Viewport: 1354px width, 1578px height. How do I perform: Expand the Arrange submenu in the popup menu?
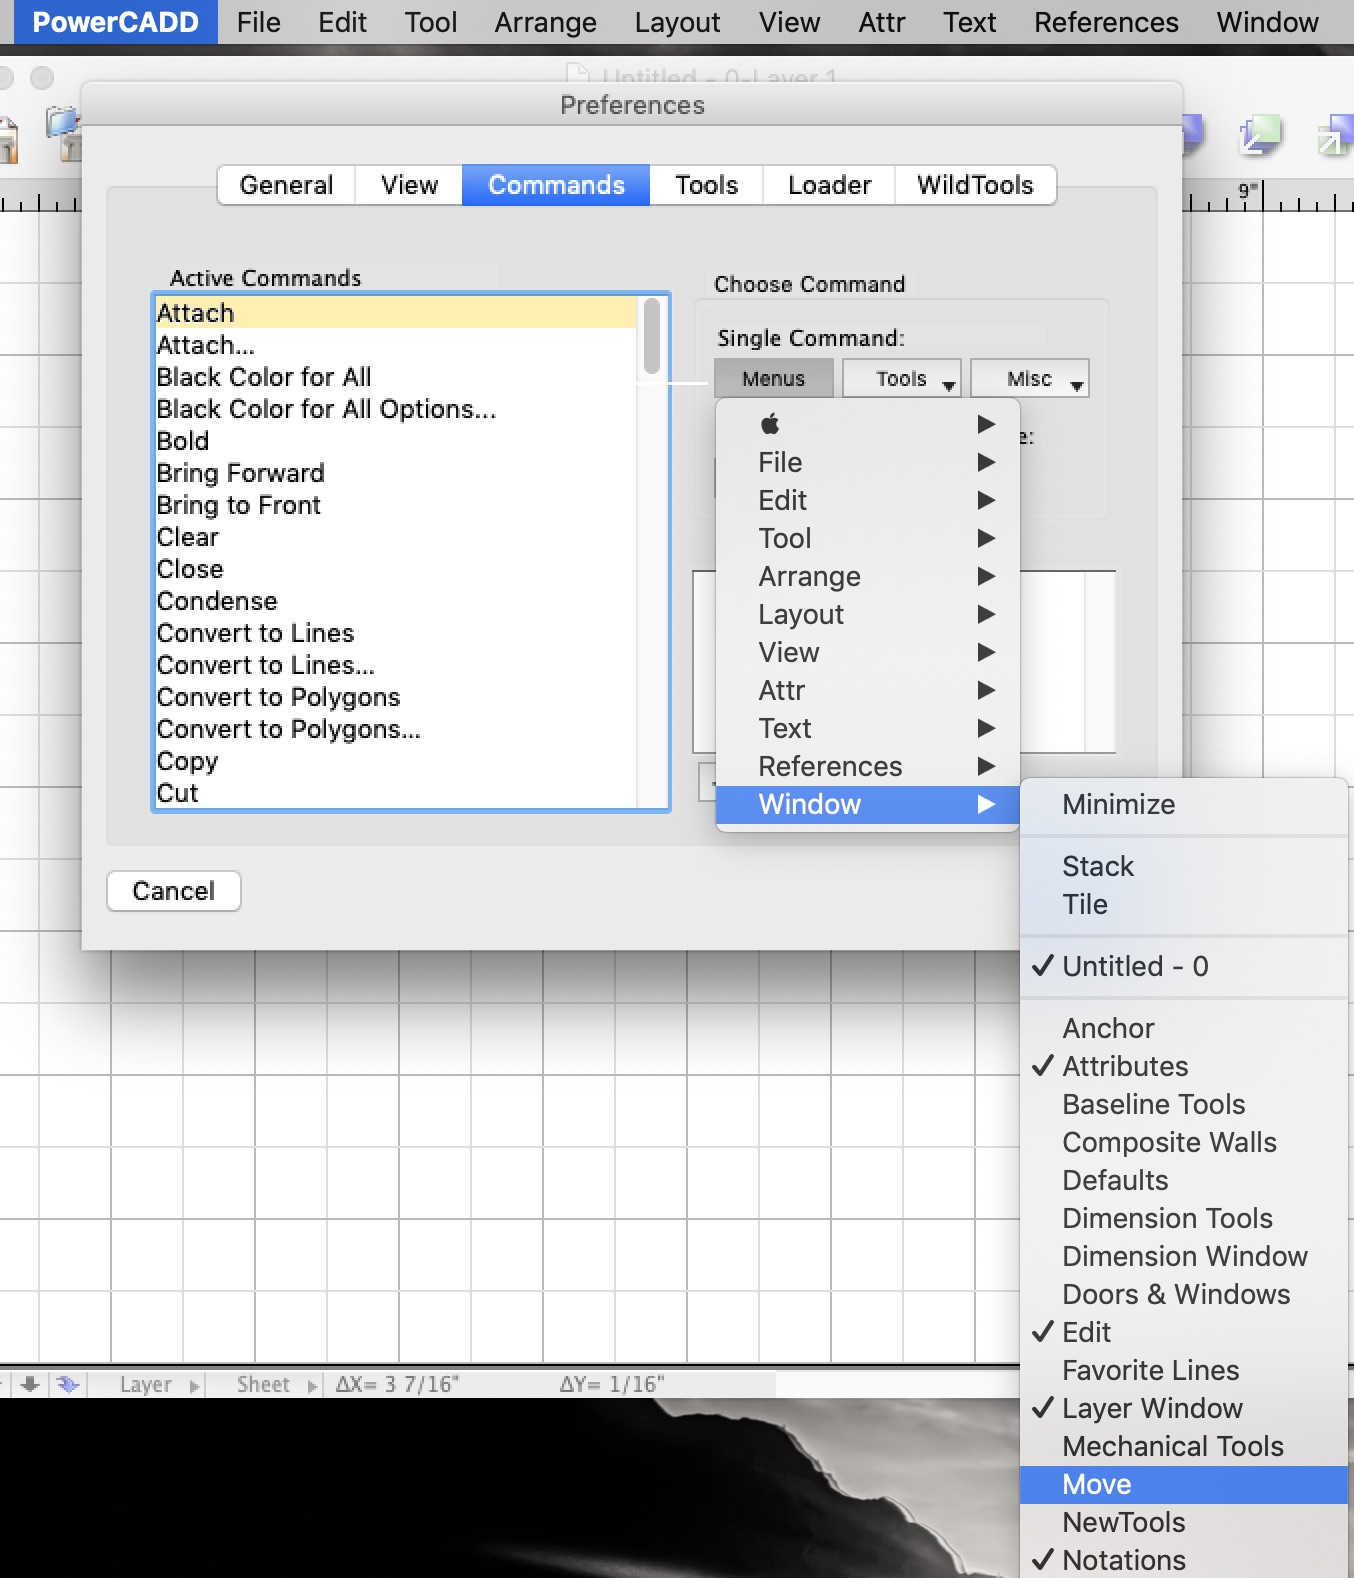[x=868, y=576]
